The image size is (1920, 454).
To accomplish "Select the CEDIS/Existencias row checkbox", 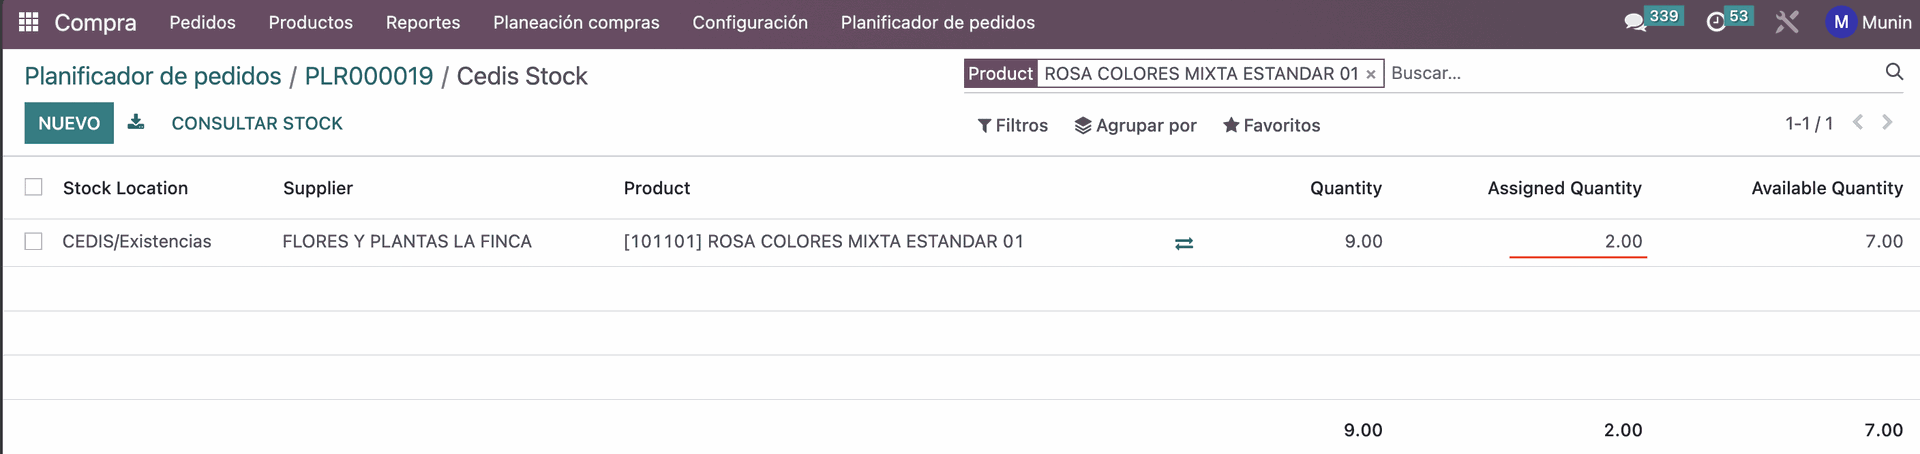I will pos(34,241).
